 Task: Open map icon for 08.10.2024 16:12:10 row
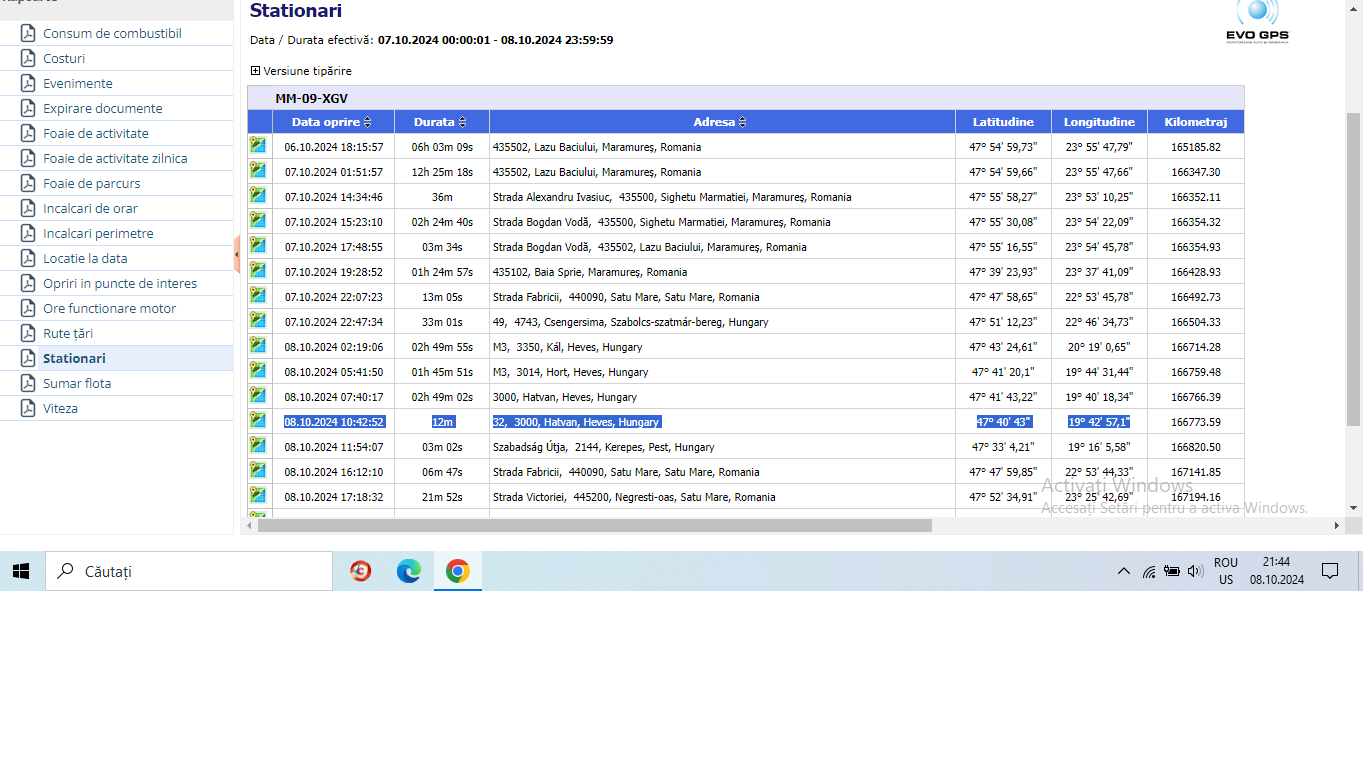[258, 470]
